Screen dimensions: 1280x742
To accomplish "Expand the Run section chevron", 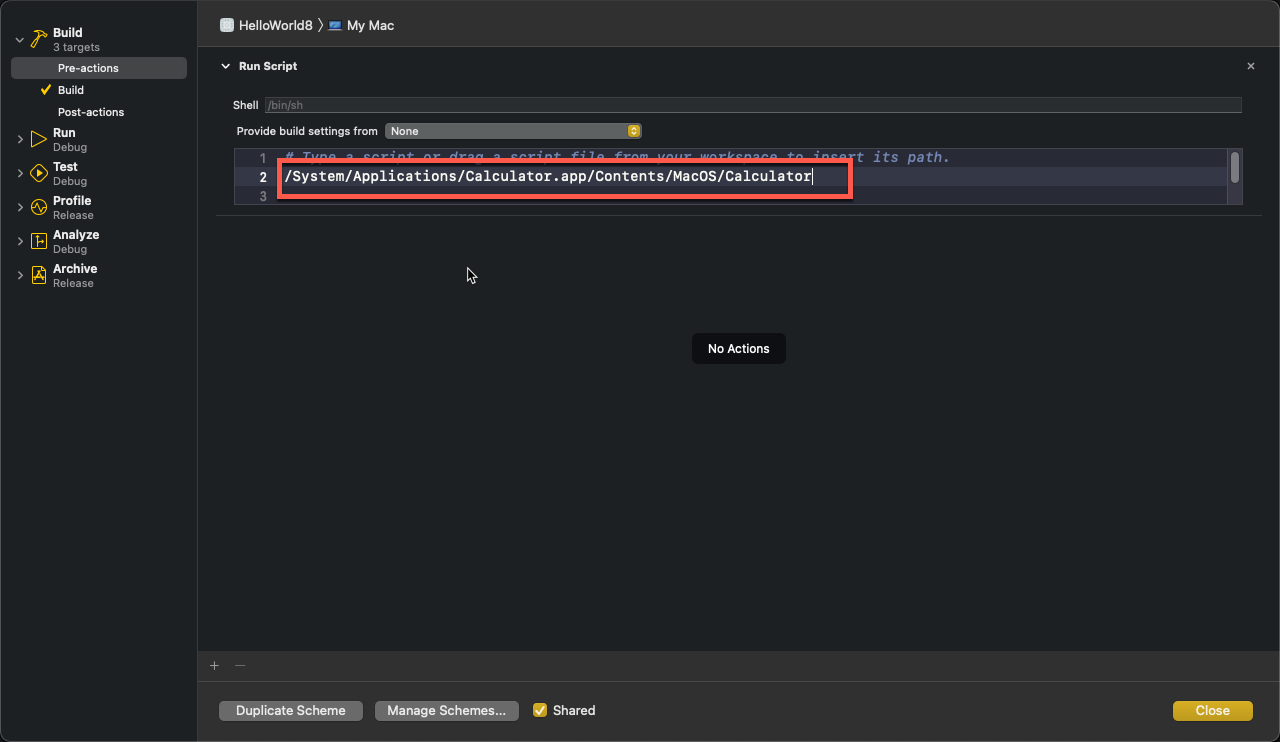I will click(x=20, y=139).
